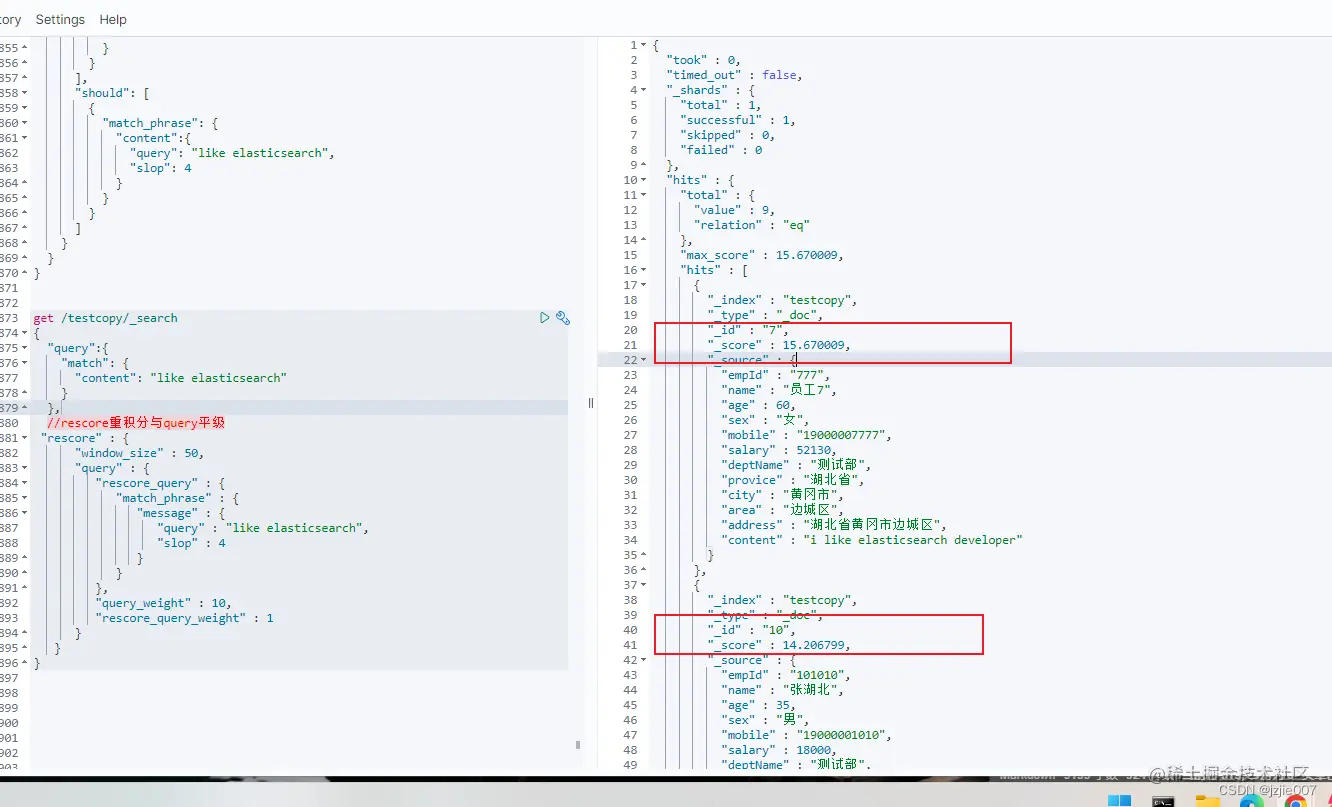Image resolution: width=1332 pixels, height=807 pixels.
Task: Collapse the "should" array at line 358
Action: click(x=25, y=93)
